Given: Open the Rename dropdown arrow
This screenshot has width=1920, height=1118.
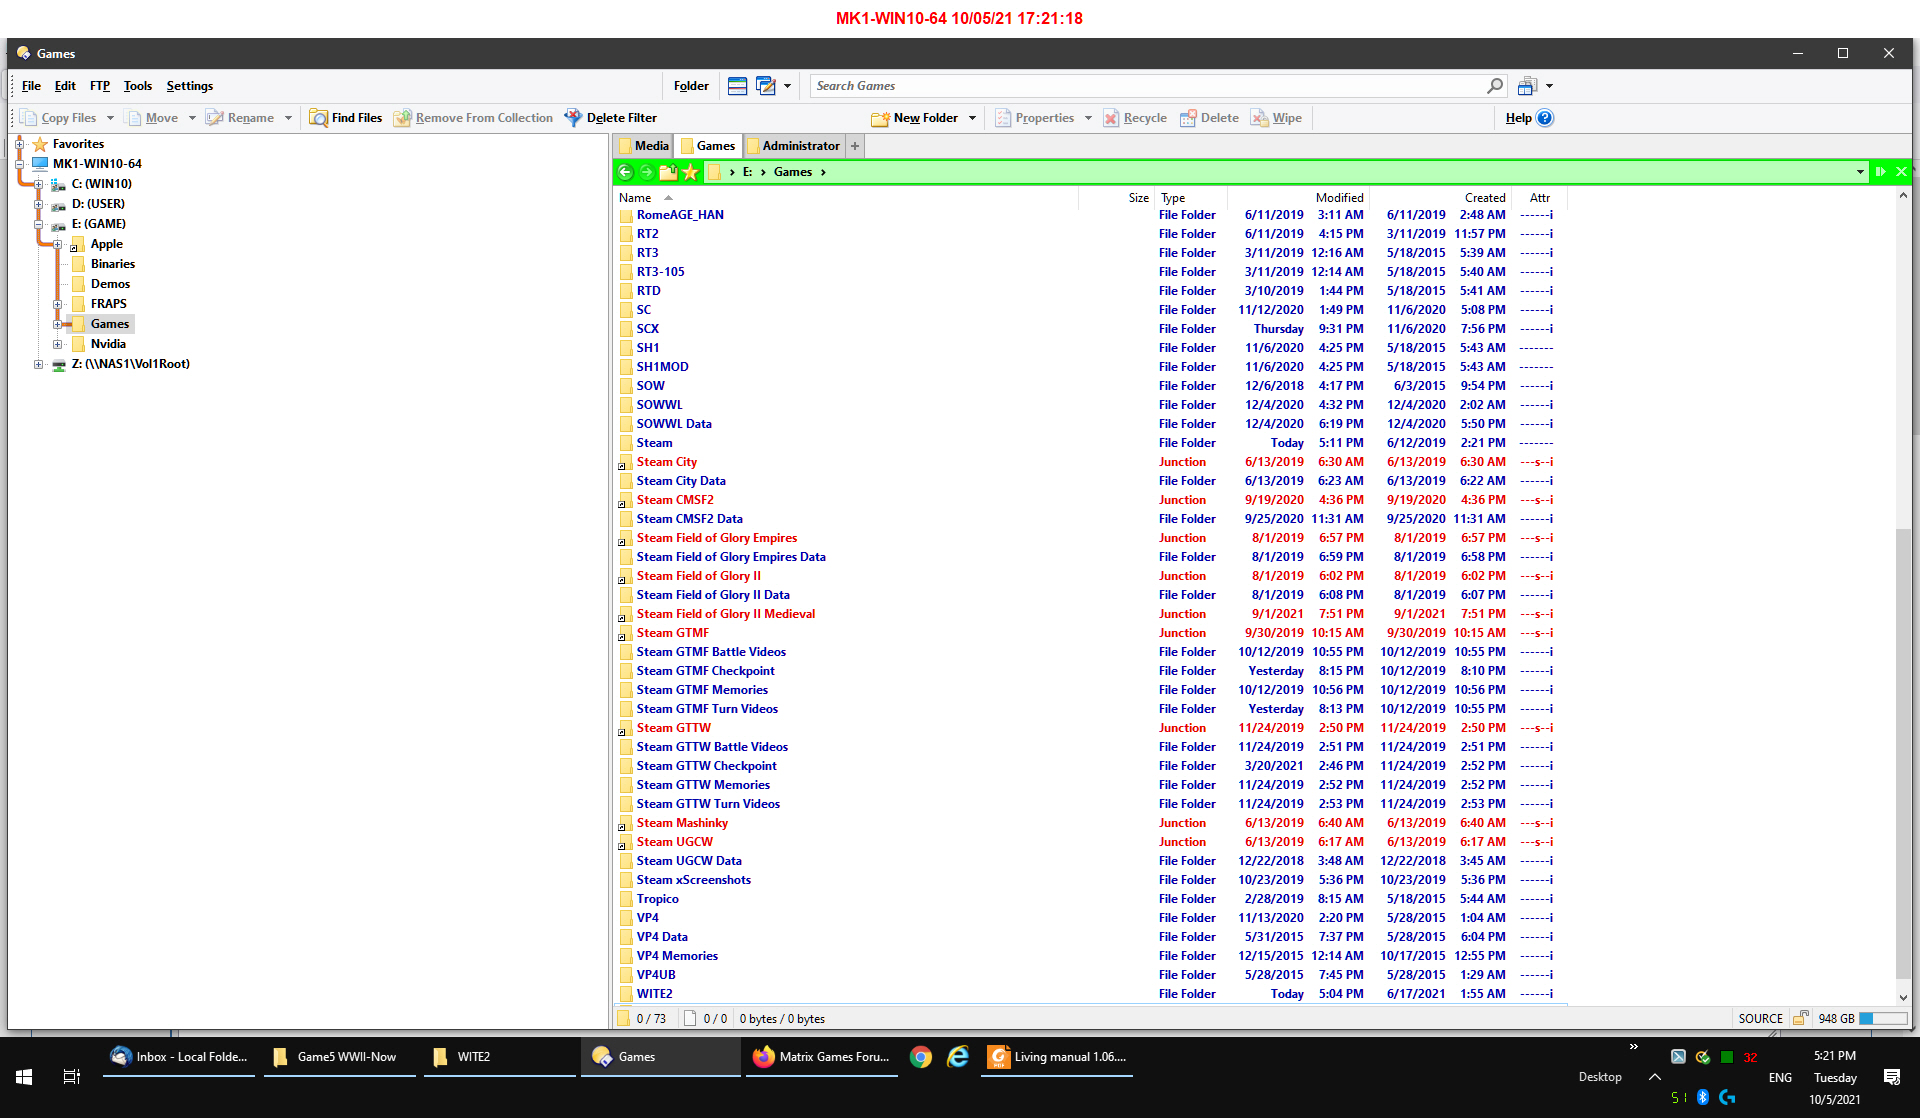Looking at the screenshot, I should 288,118.
